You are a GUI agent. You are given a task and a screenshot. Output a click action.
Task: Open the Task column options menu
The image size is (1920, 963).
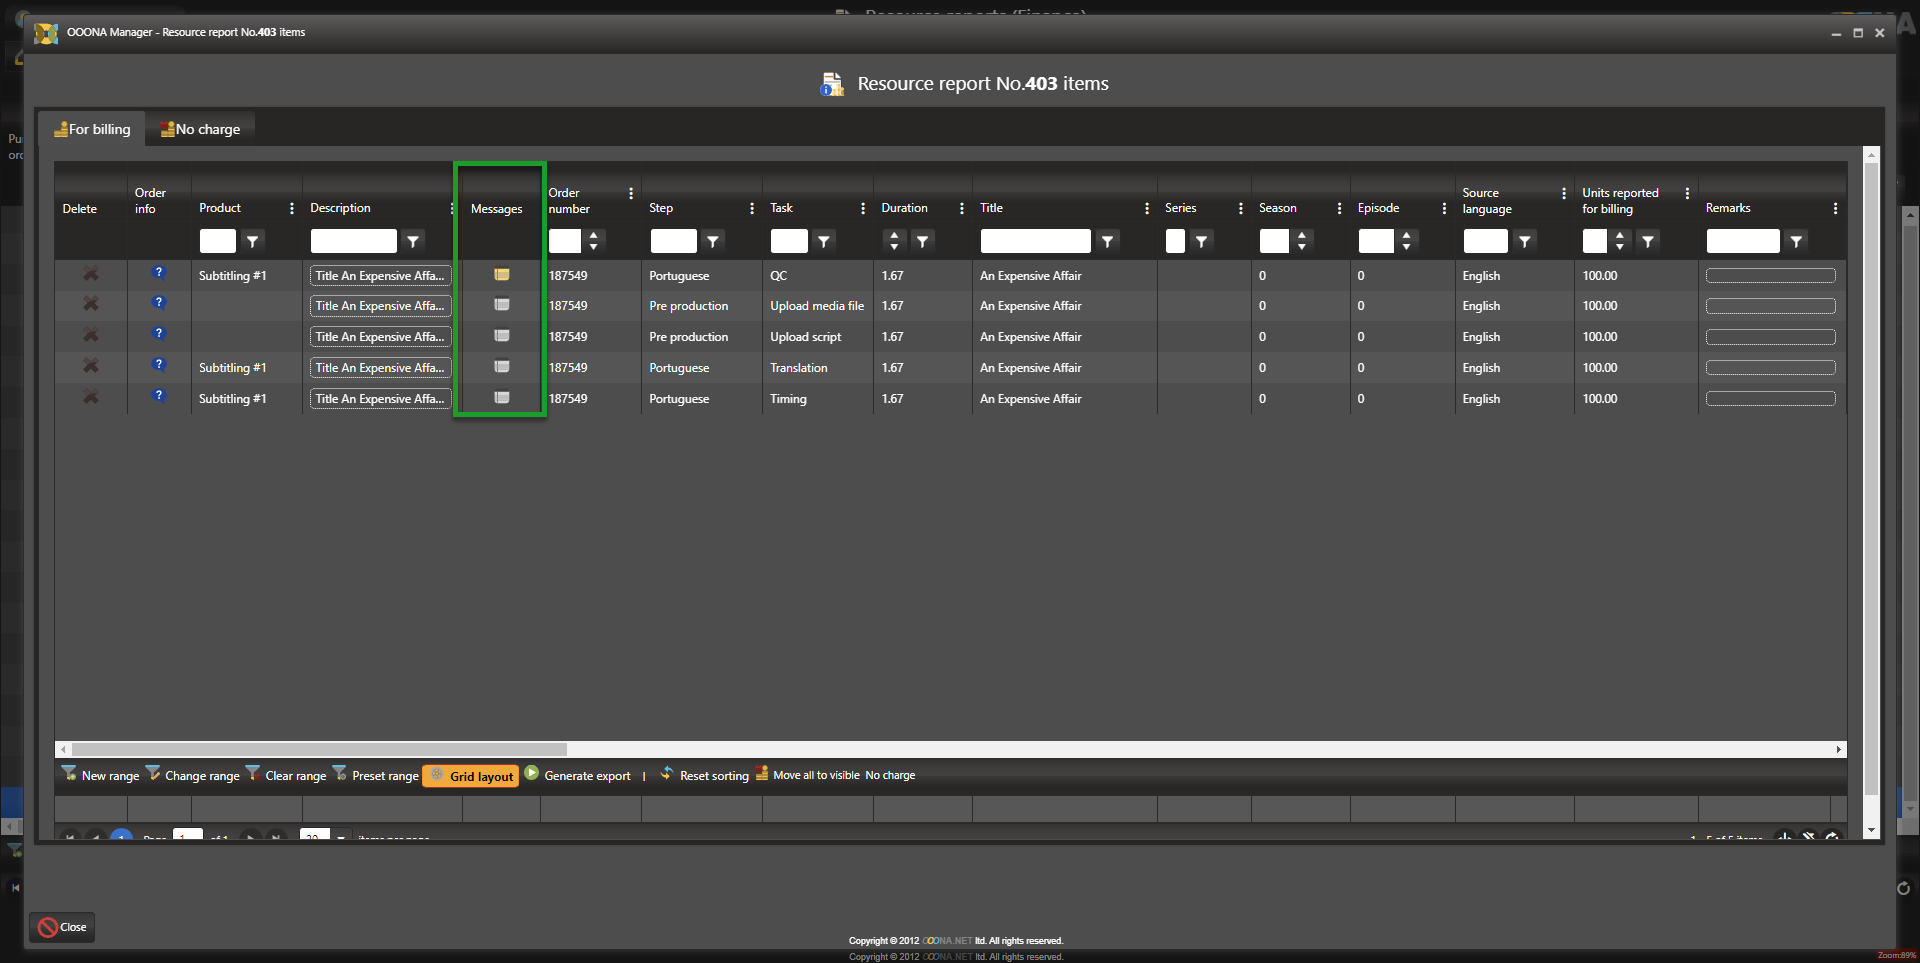coord(862,208)
